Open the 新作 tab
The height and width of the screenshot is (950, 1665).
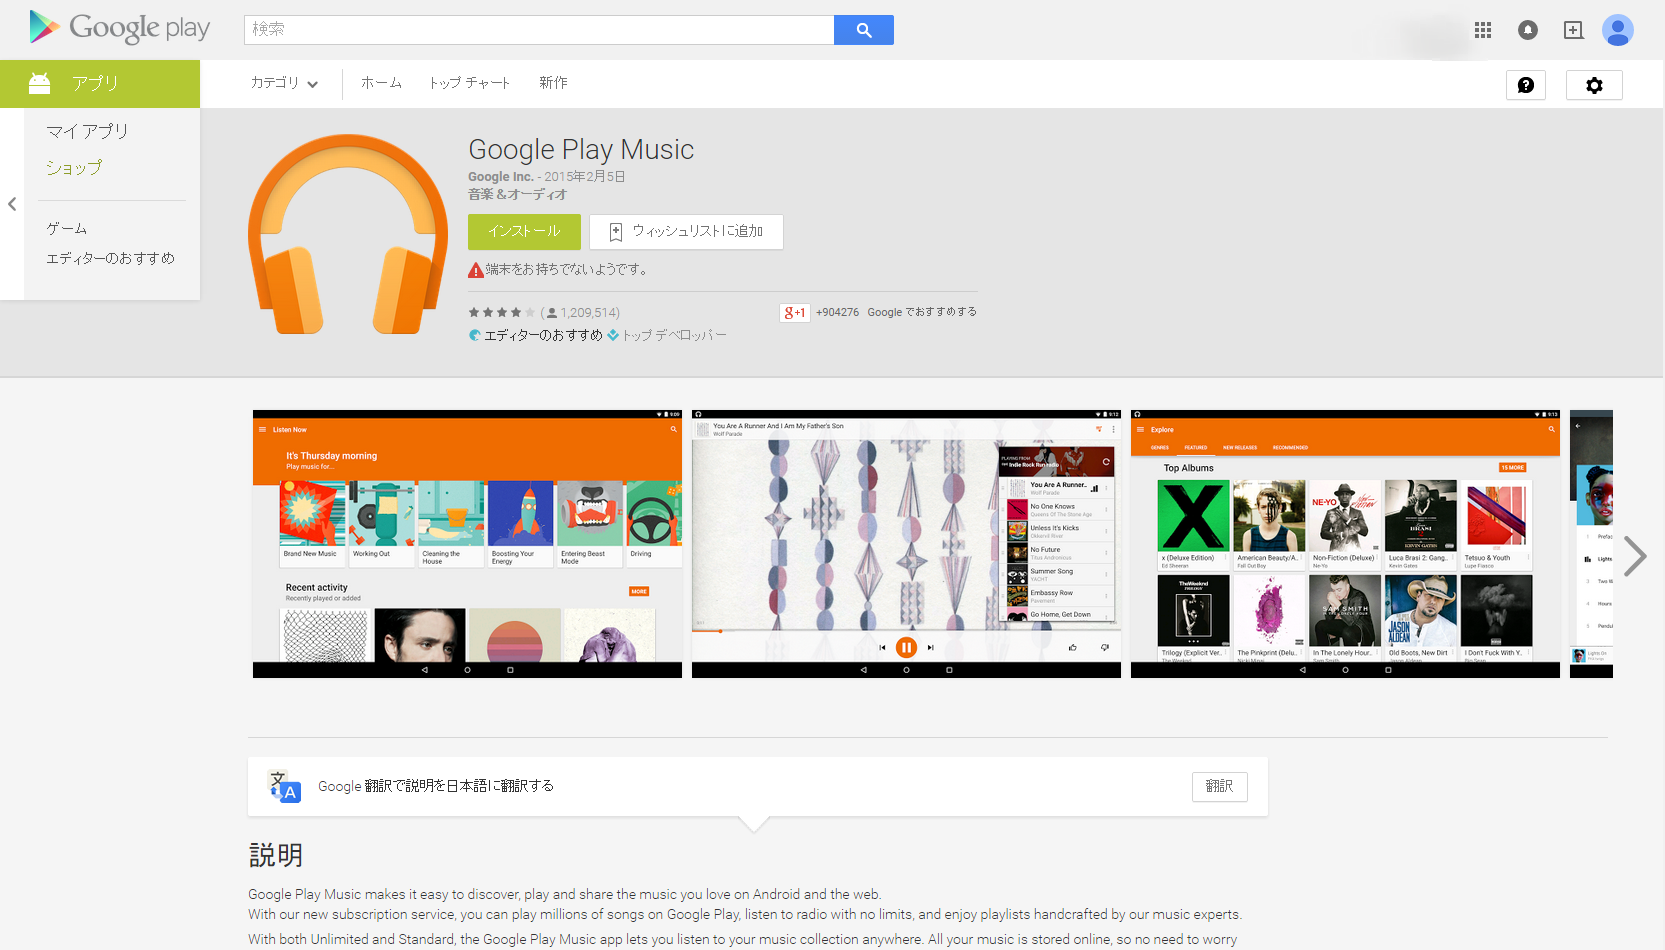pos(553,83)
